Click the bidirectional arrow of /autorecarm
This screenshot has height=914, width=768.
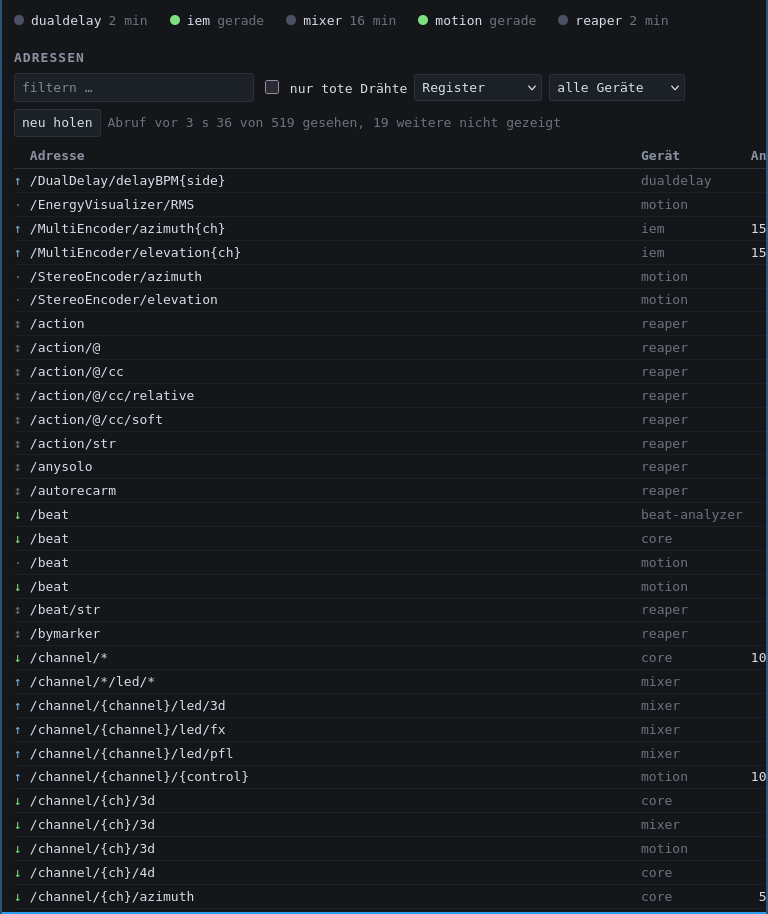click(17, 491)
